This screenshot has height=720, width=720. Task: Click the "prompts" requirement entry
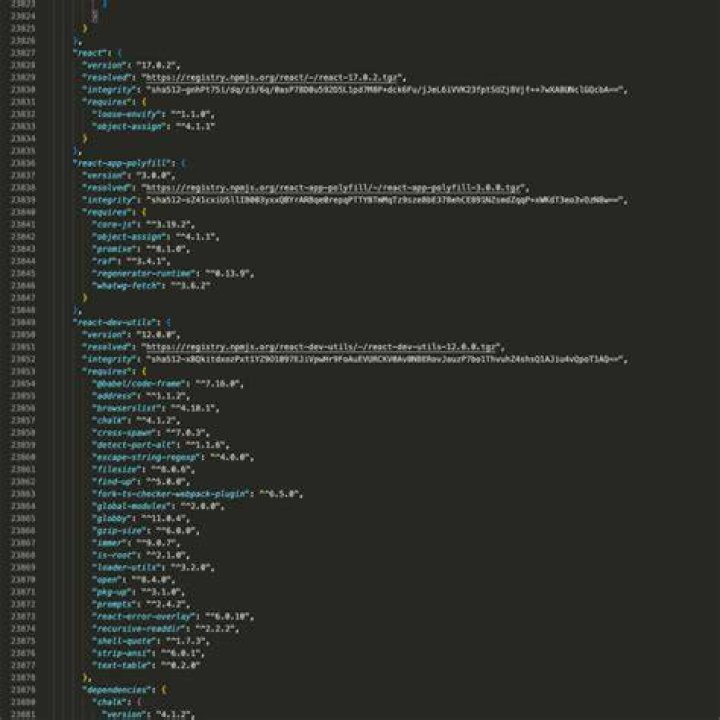point(141,604)
